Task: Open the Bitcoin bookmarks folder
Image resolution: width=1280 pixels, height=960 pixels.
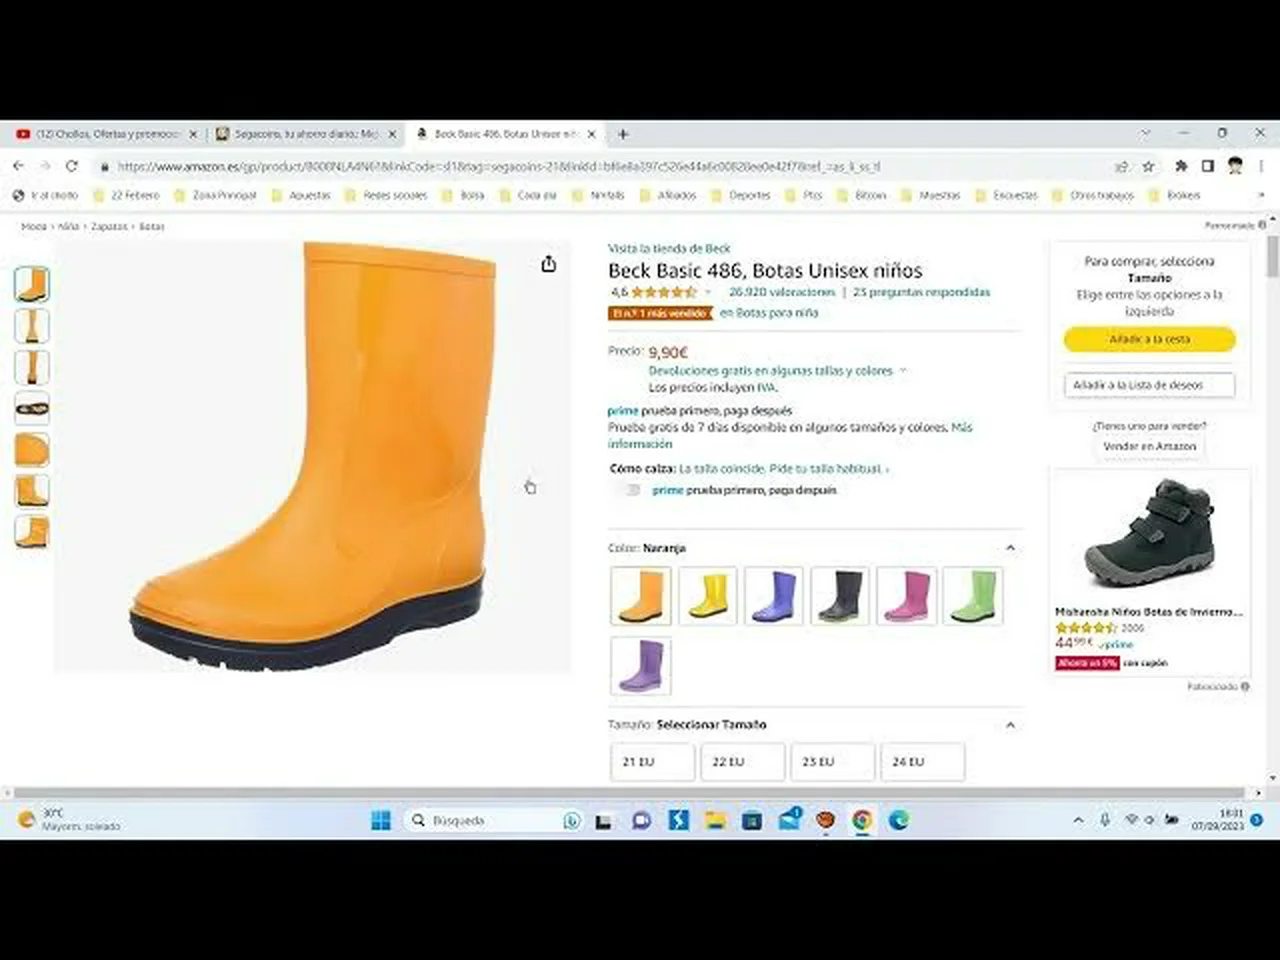Action: 862,195
